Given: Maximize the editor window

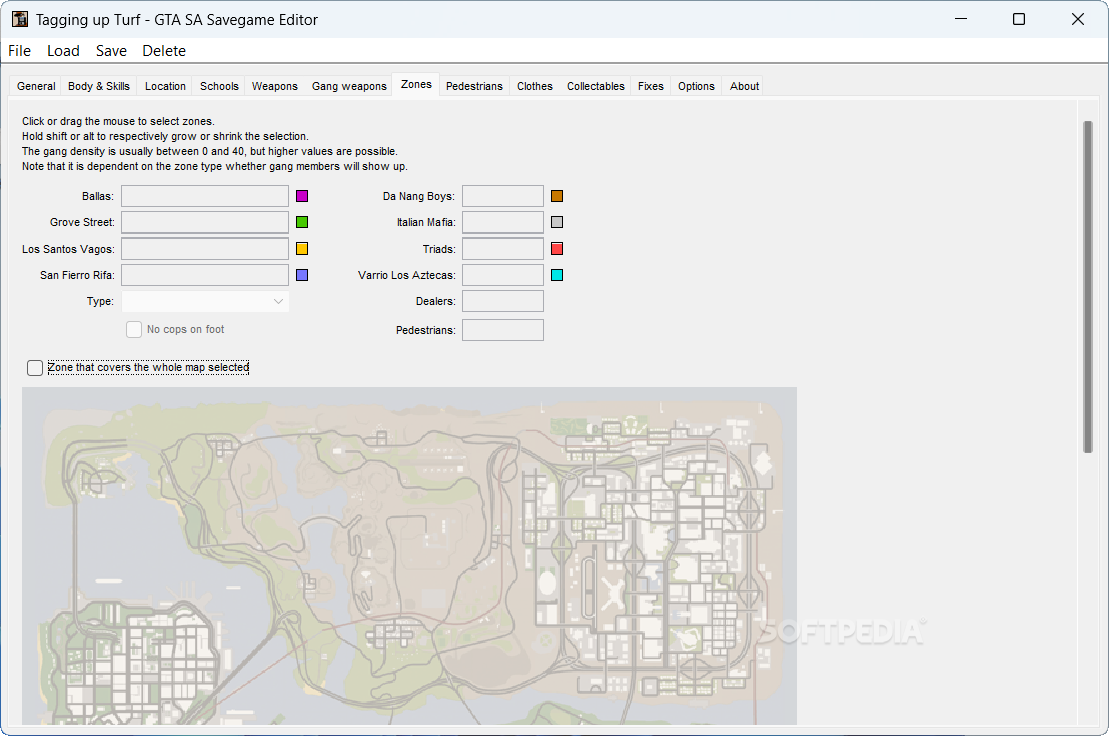Looking at the screenshot, I should click(x=1018, y=19).
